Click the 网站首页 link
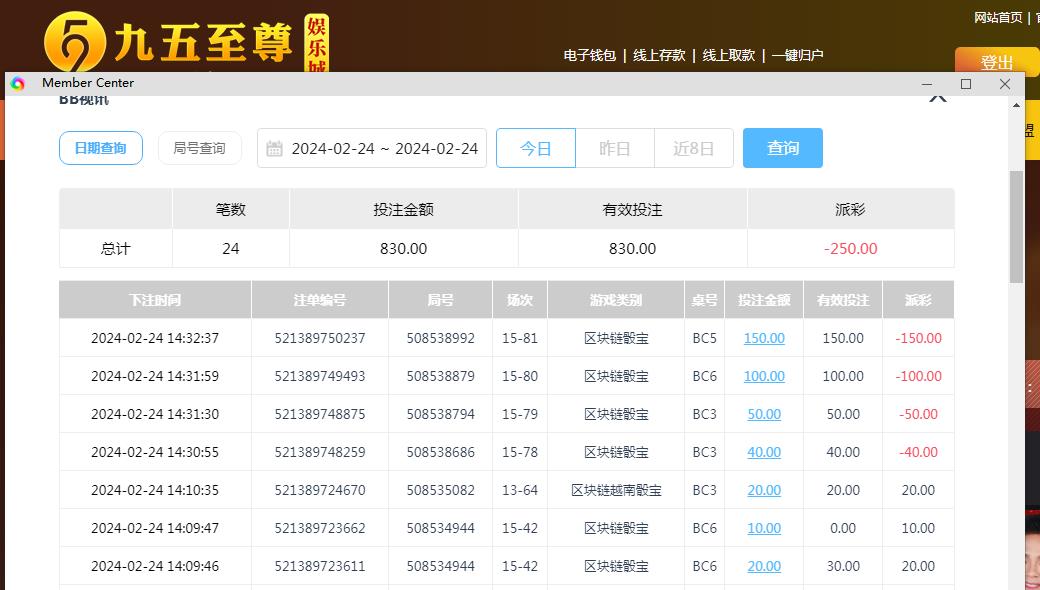 [x=998, y=18]
